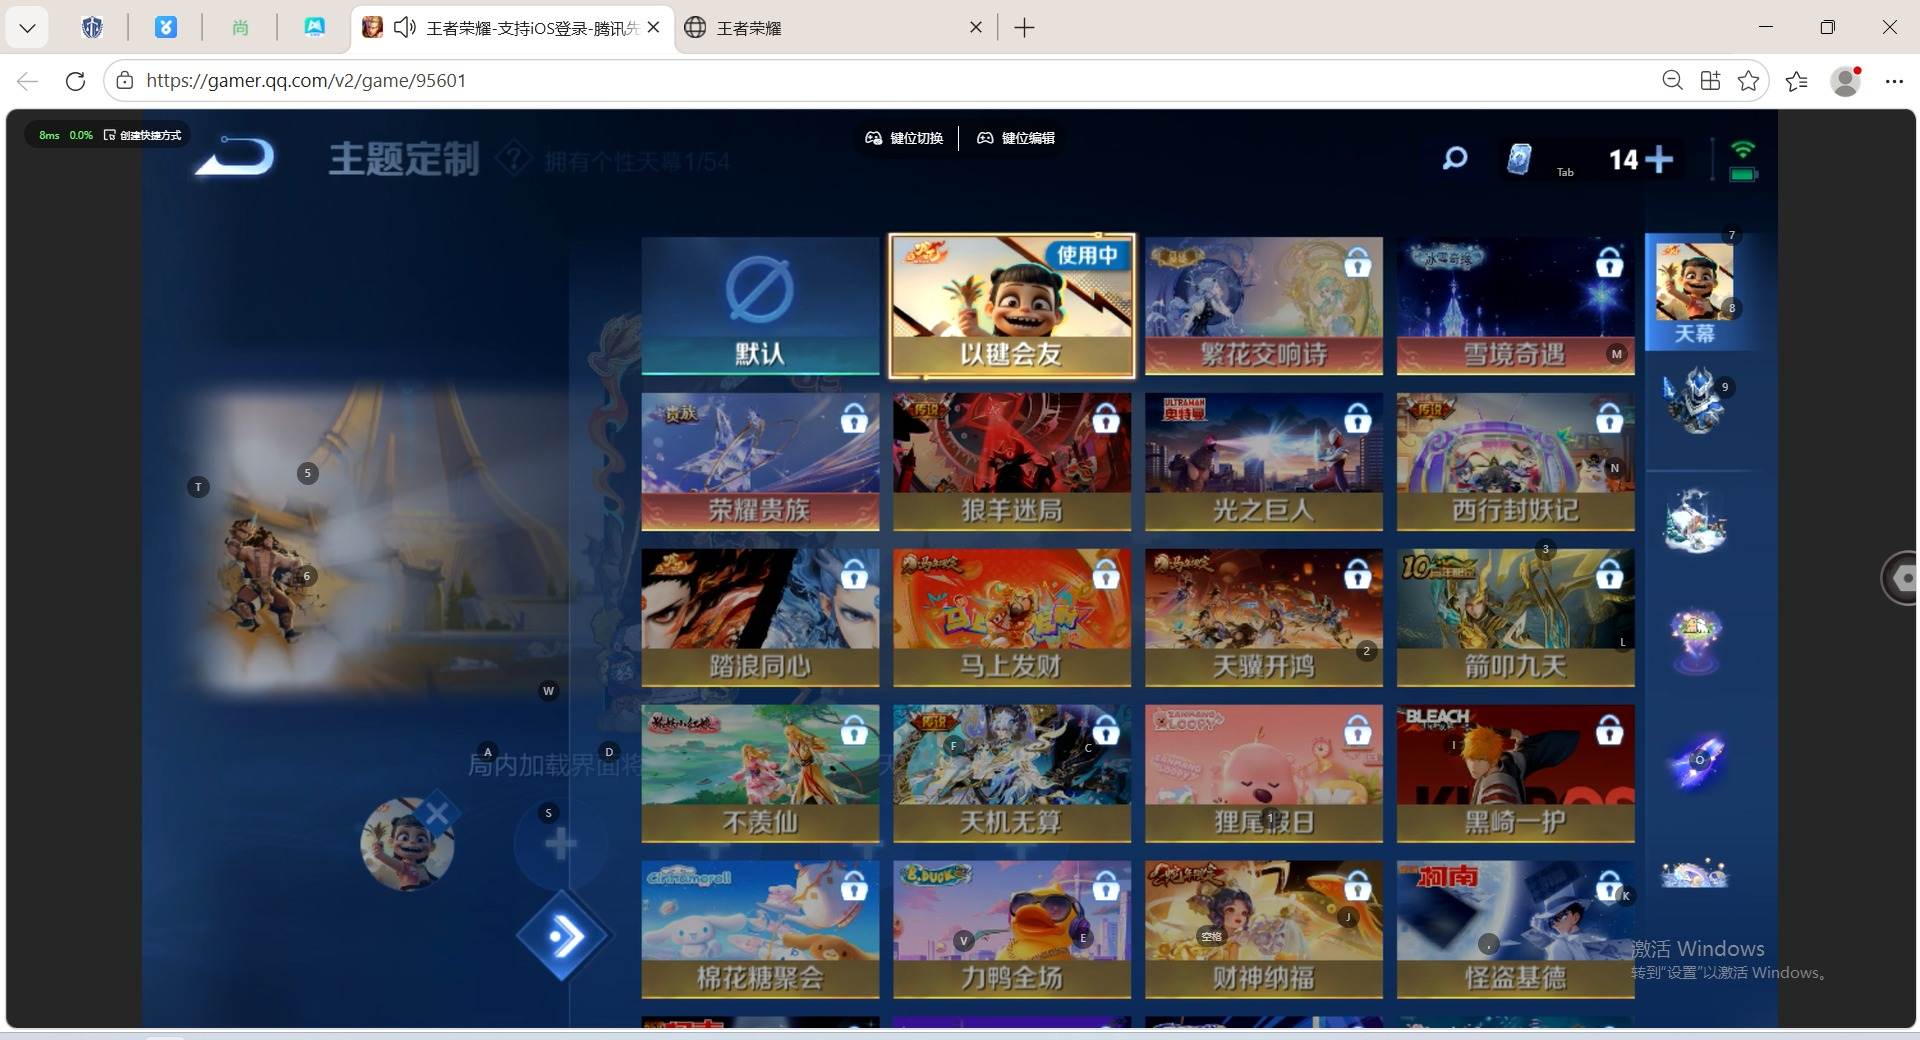The width and height of the screenshot is (1920, 1040).
Task: Select the 力鸭全场 theme card
Action: (1012, 930)
